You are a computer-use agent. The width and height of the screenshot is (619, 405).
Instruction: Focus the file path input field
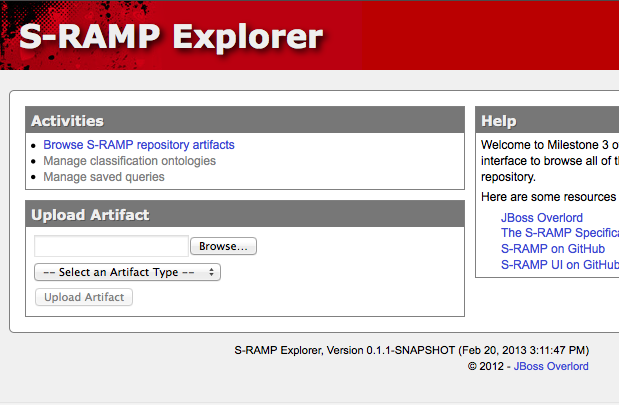click(x=111, y=246)
